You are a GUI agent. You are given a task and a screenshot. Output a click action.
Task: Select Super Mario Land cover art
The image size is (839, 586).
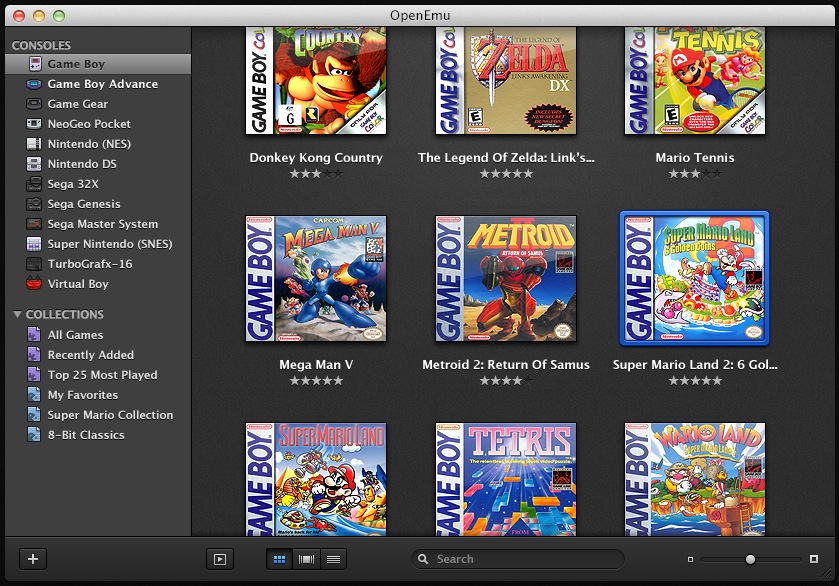pyautogui.click(x=316, y=479)
